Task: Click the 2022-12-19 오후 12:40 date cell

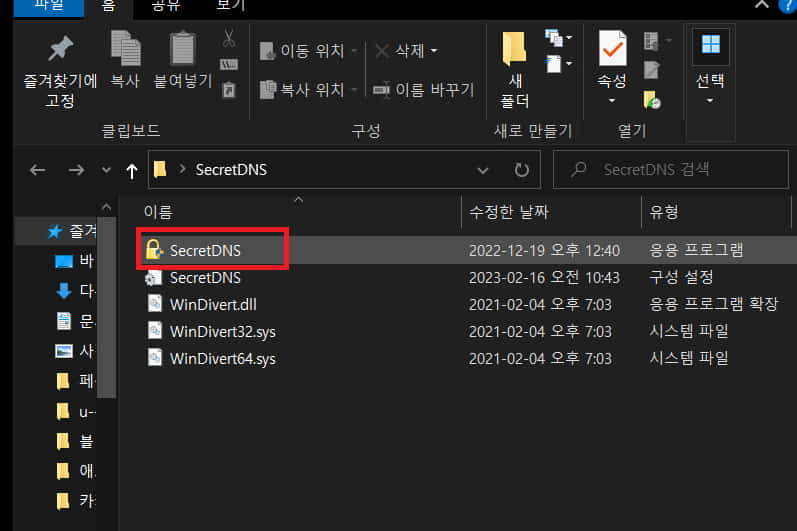Action: tap(544, 250)
